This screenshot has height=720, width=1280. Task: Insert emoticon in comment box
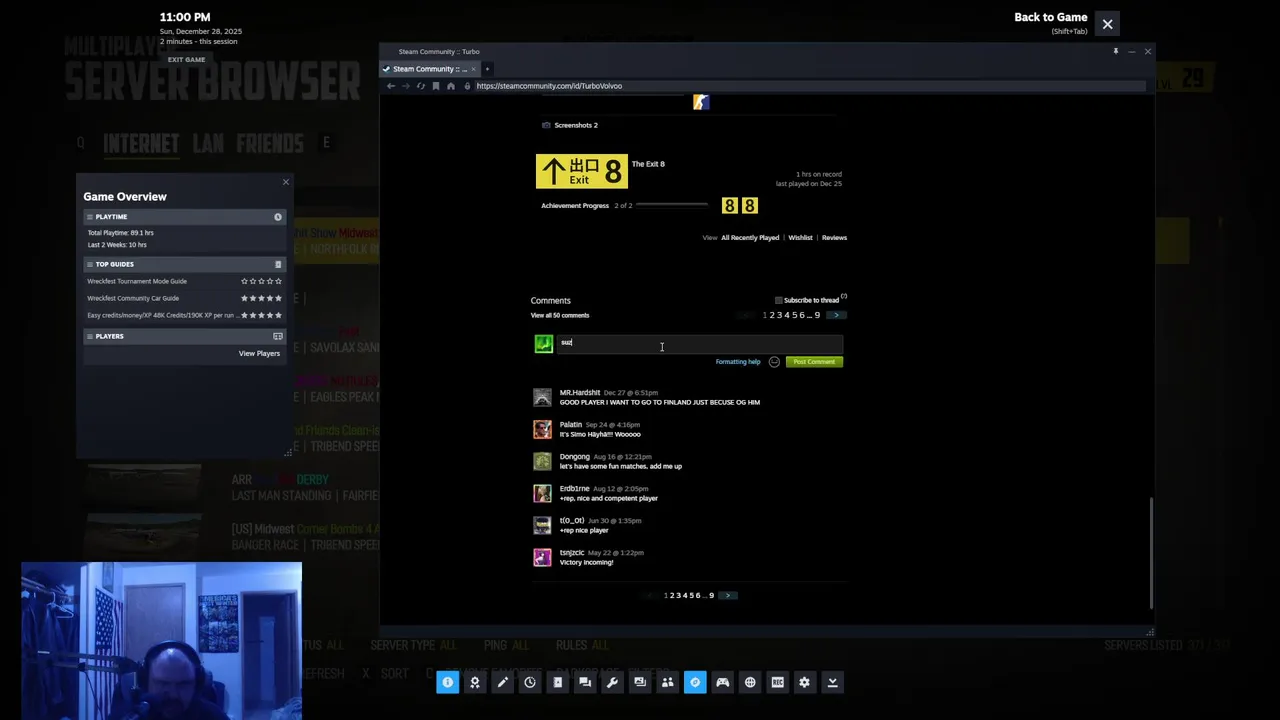774,362
